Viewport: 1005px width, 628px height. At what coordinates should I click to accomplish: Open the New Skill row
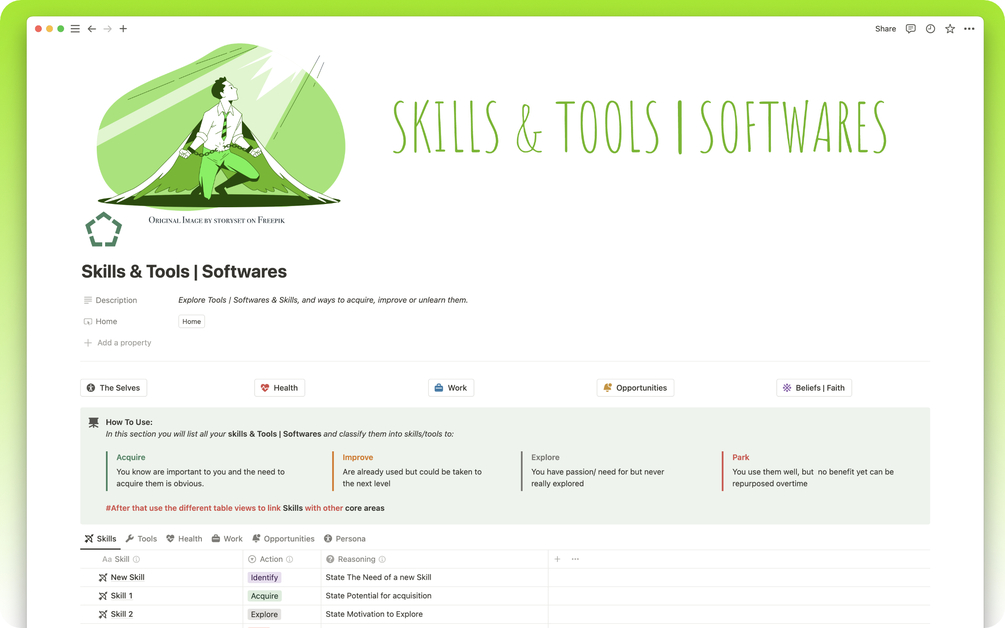(x=128, y=577)
